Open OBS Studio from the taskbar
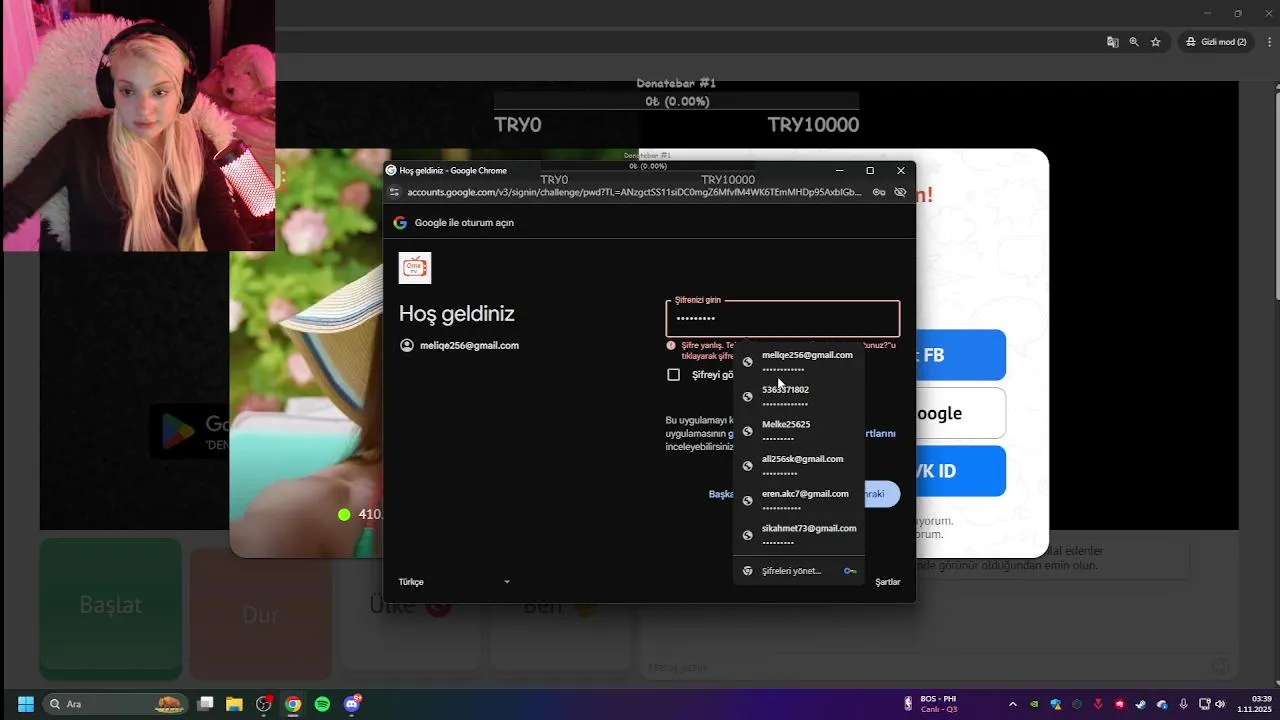This screenshot has width=1280, height=720. [x=264, y=704]
